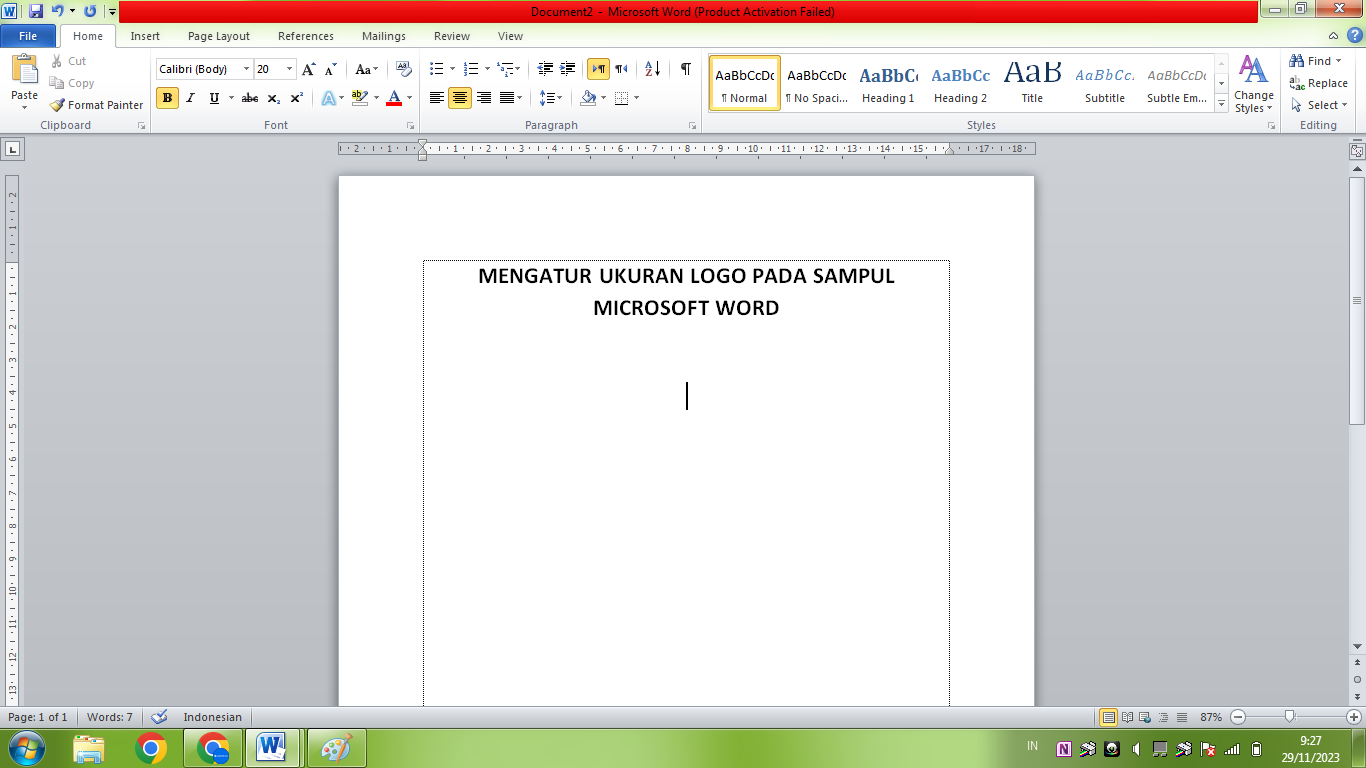Enable justified alignment

click(508, 98)
